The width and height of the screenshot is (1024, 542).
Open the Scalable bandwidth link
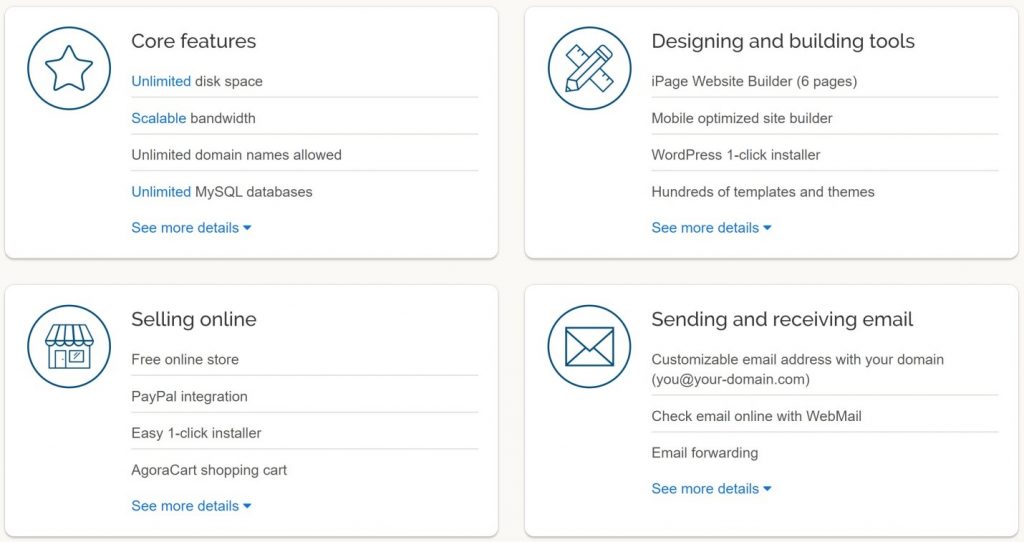click(159, 118)
